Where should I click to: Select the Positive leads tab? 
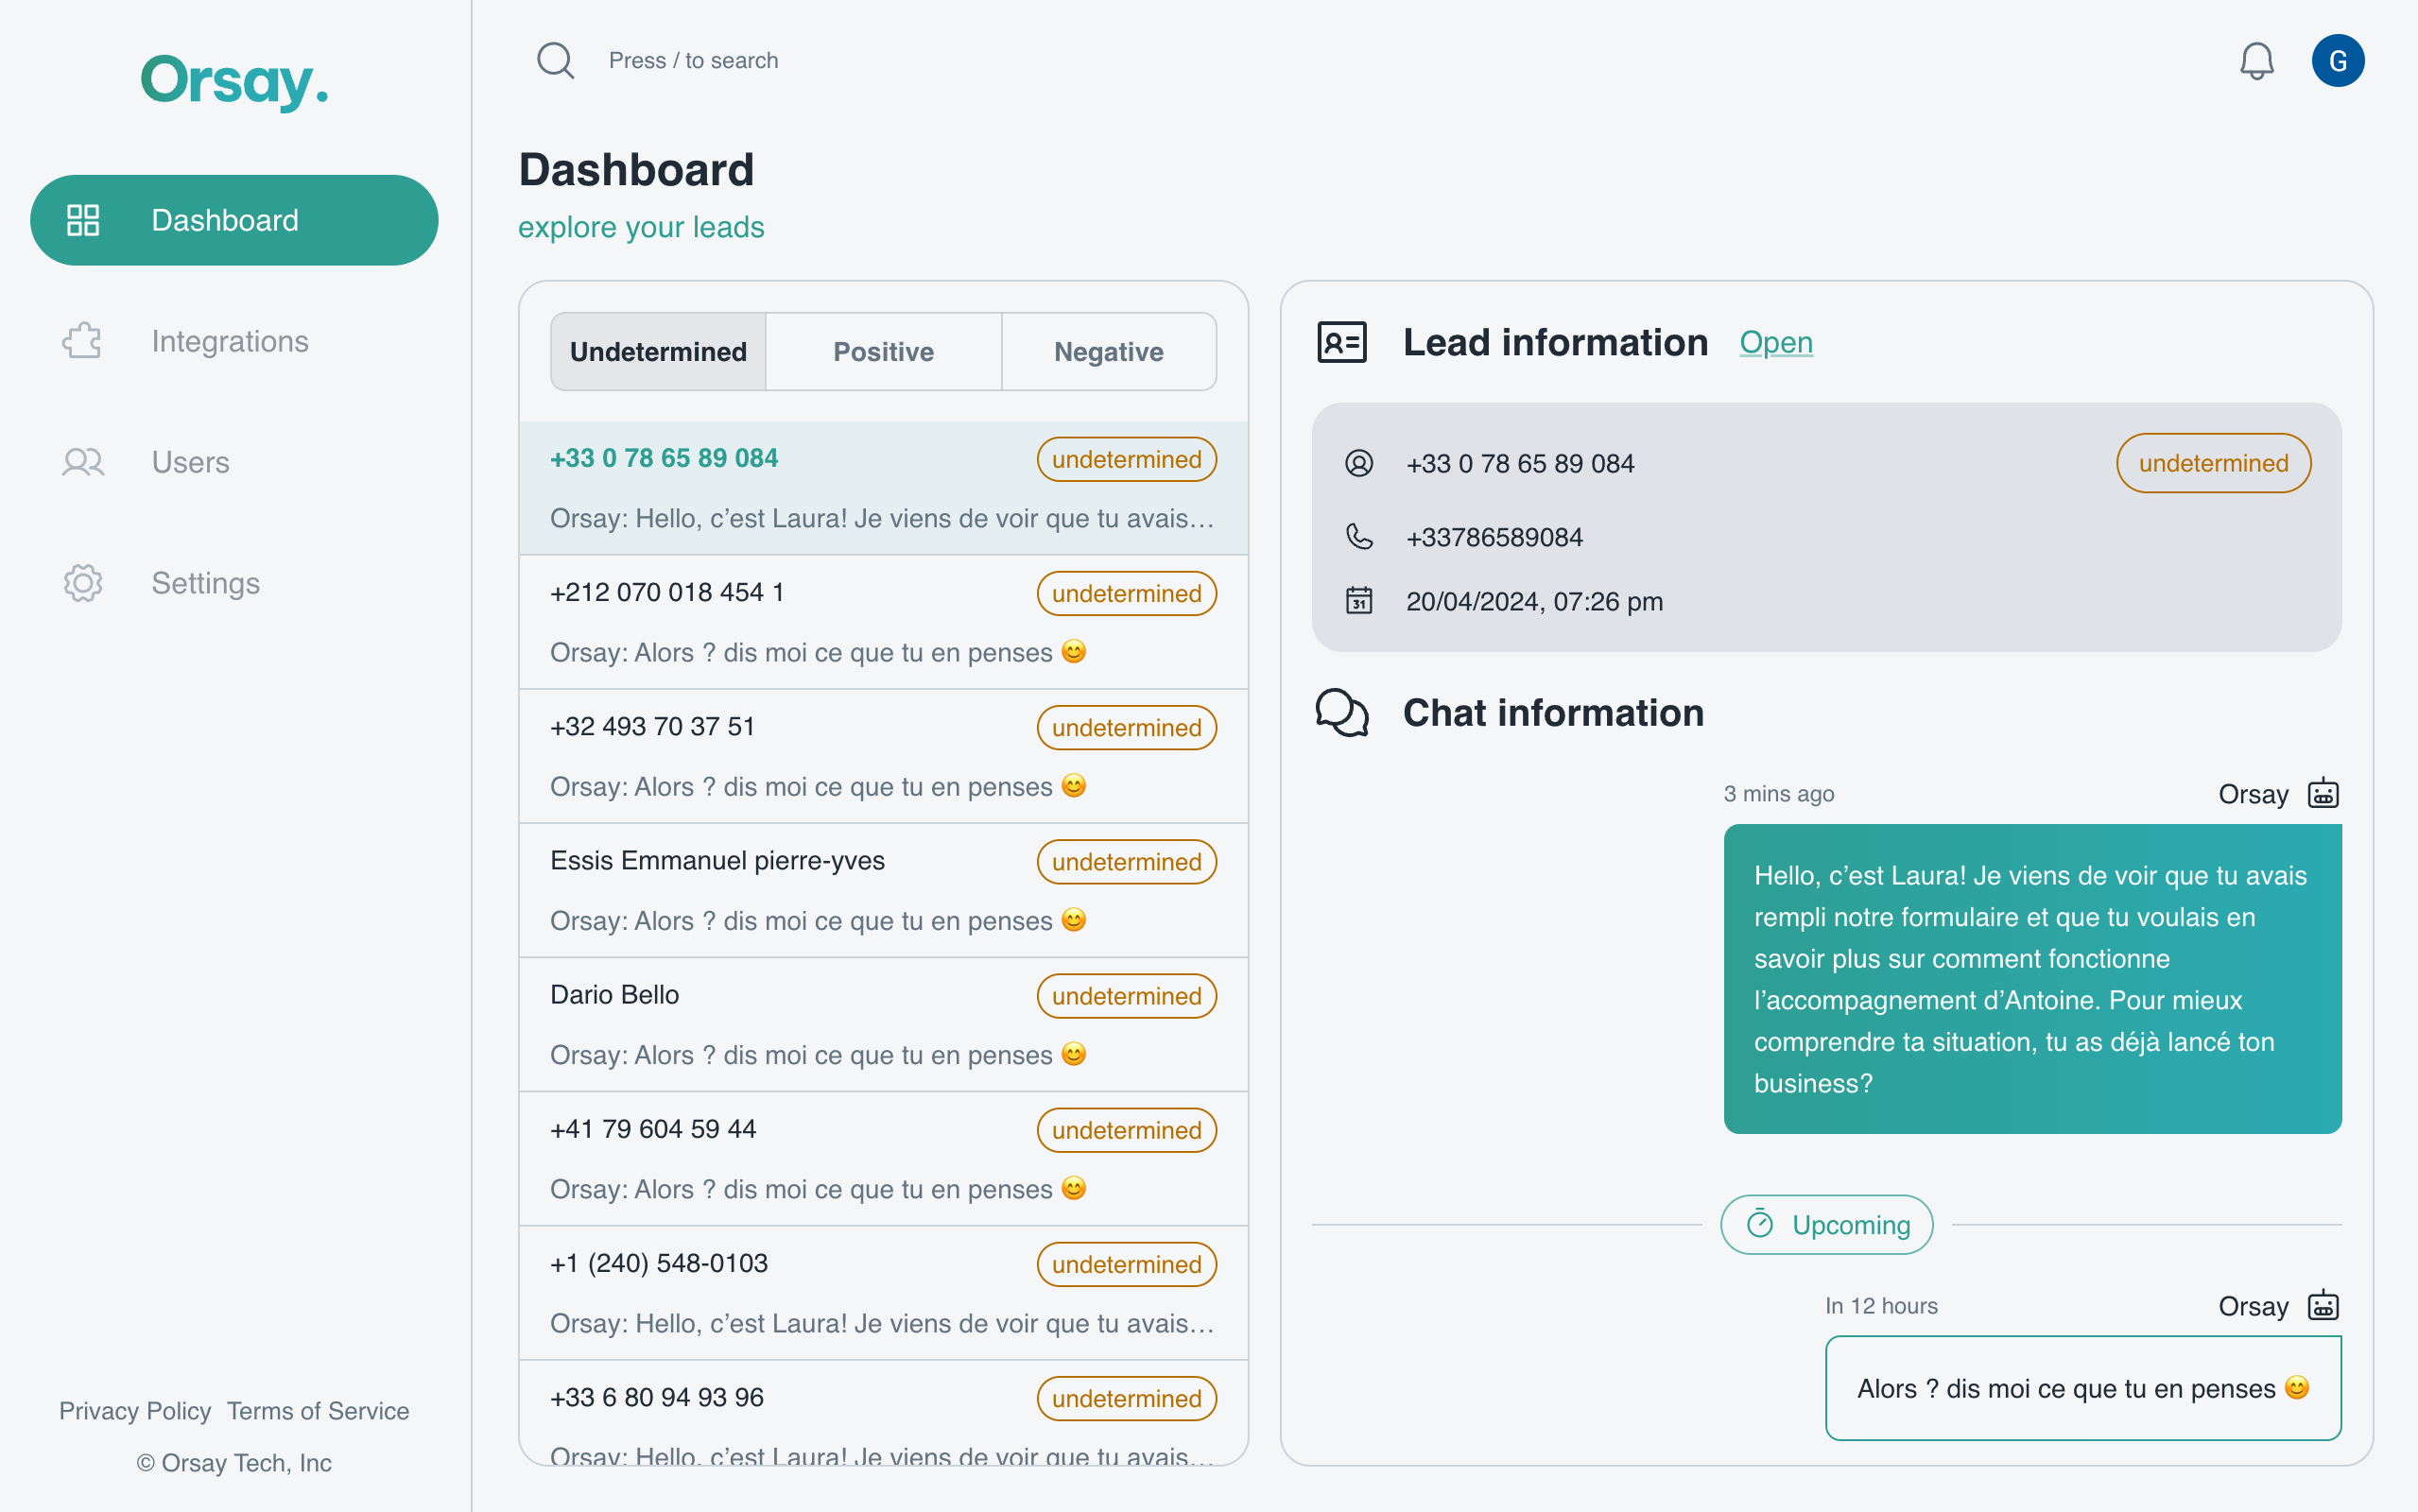pyautogui.click(x=882, y=351)
